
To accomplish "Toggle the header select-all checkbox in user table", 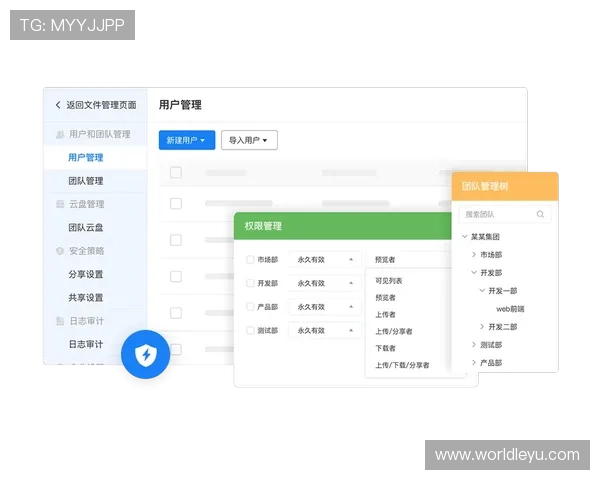I will pyautogui.click(x=176, y=172).
